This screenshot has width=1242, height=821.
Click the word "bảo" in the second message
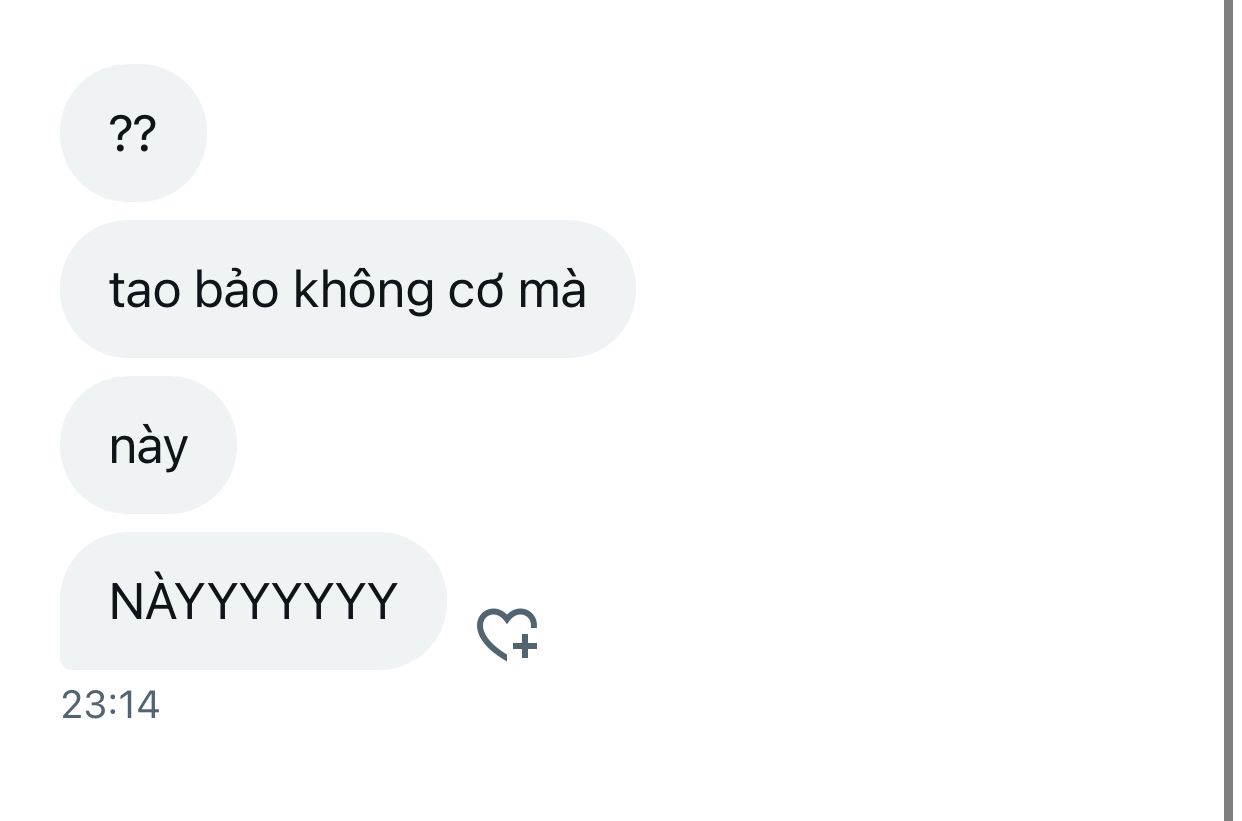[236, 289]
